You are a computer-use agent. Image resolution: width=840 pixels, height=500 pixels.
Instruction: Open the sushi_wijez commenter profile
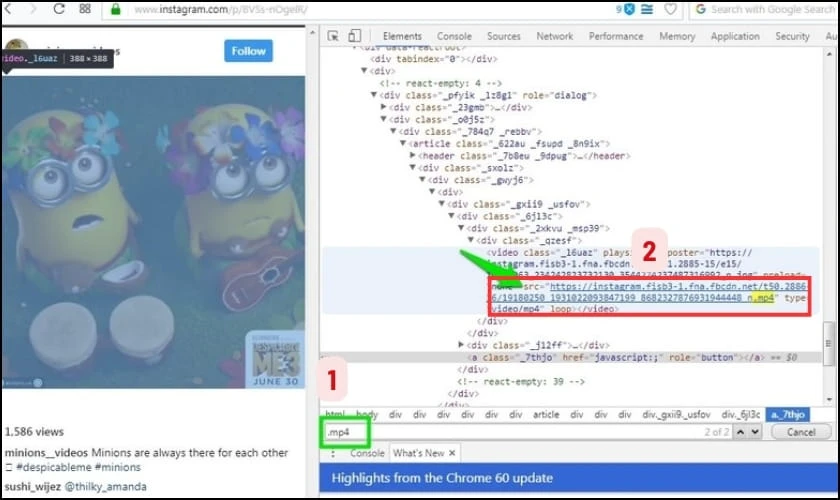point(33,487)
